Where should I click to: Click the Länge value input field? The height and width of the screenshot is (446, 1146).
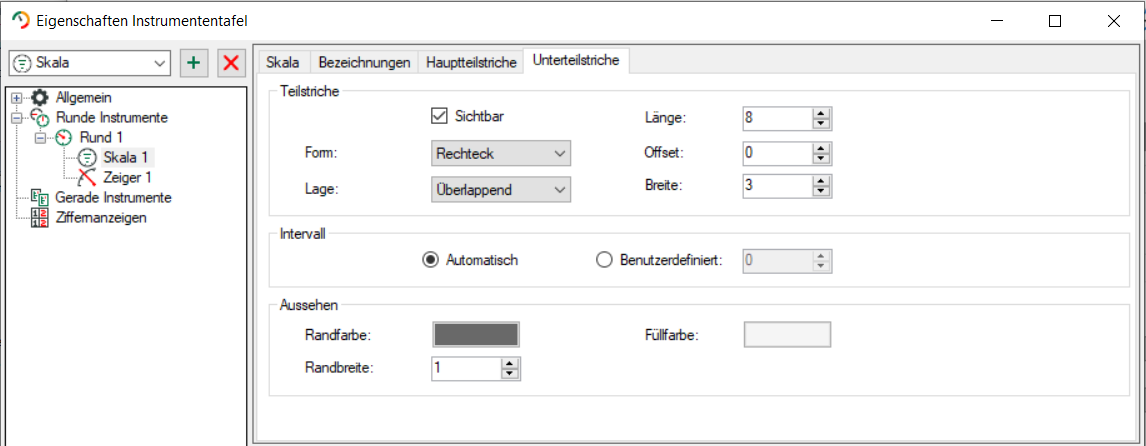[x=777, y=119]
